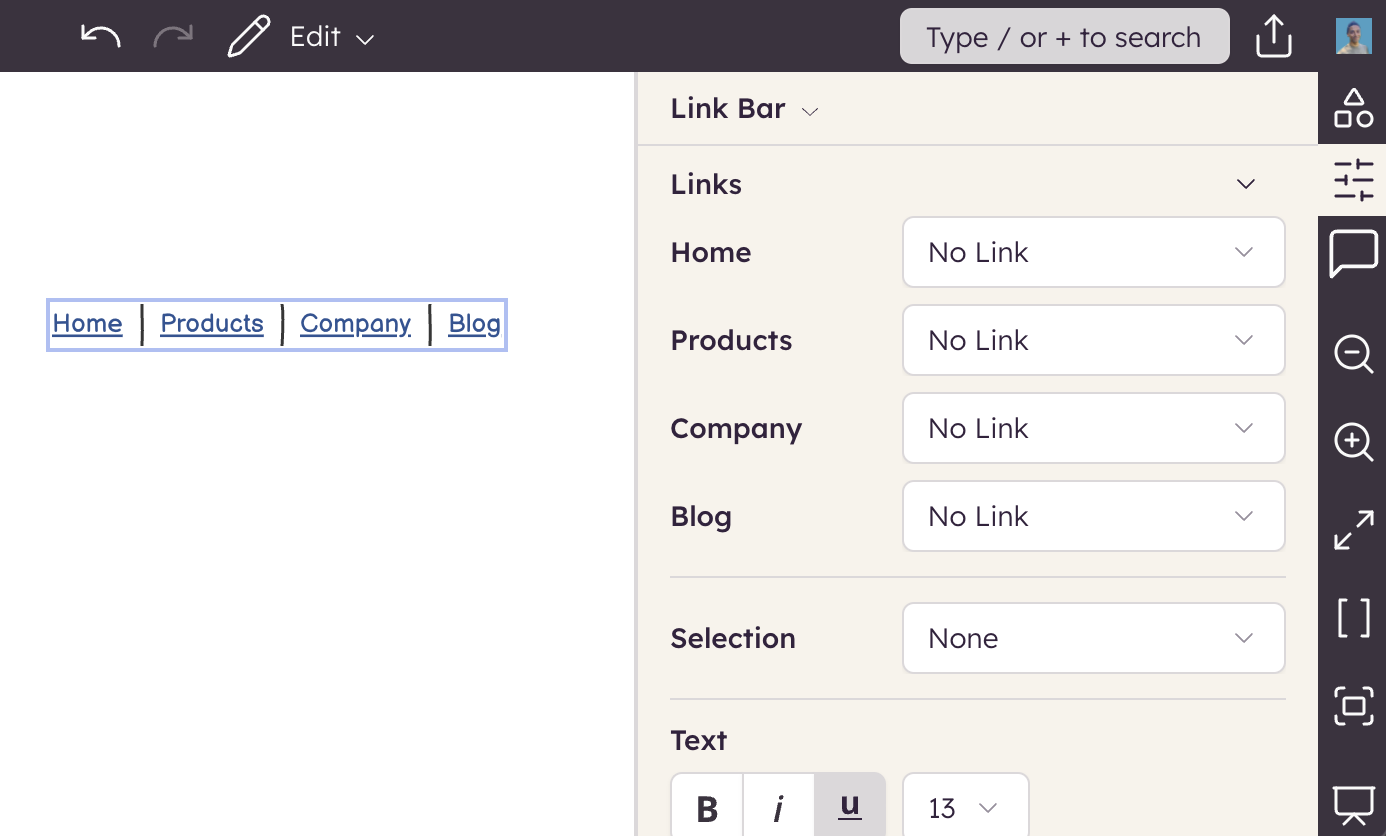Click the zoom out magnifier icon

tap(1353, 354)
